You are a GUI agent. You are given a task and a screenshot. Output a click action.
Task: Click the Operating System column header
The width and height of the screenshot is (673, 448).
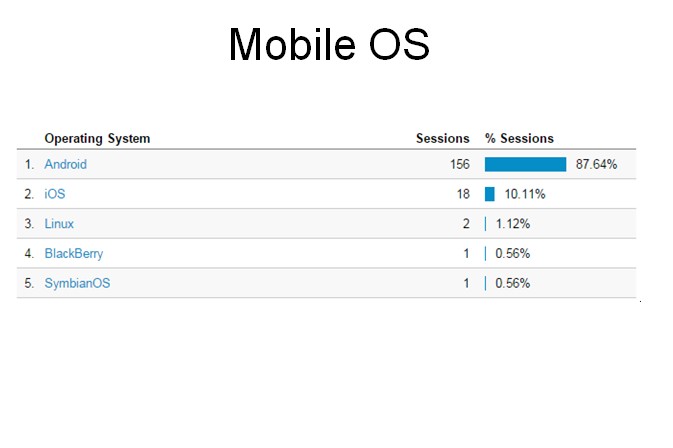97,139
